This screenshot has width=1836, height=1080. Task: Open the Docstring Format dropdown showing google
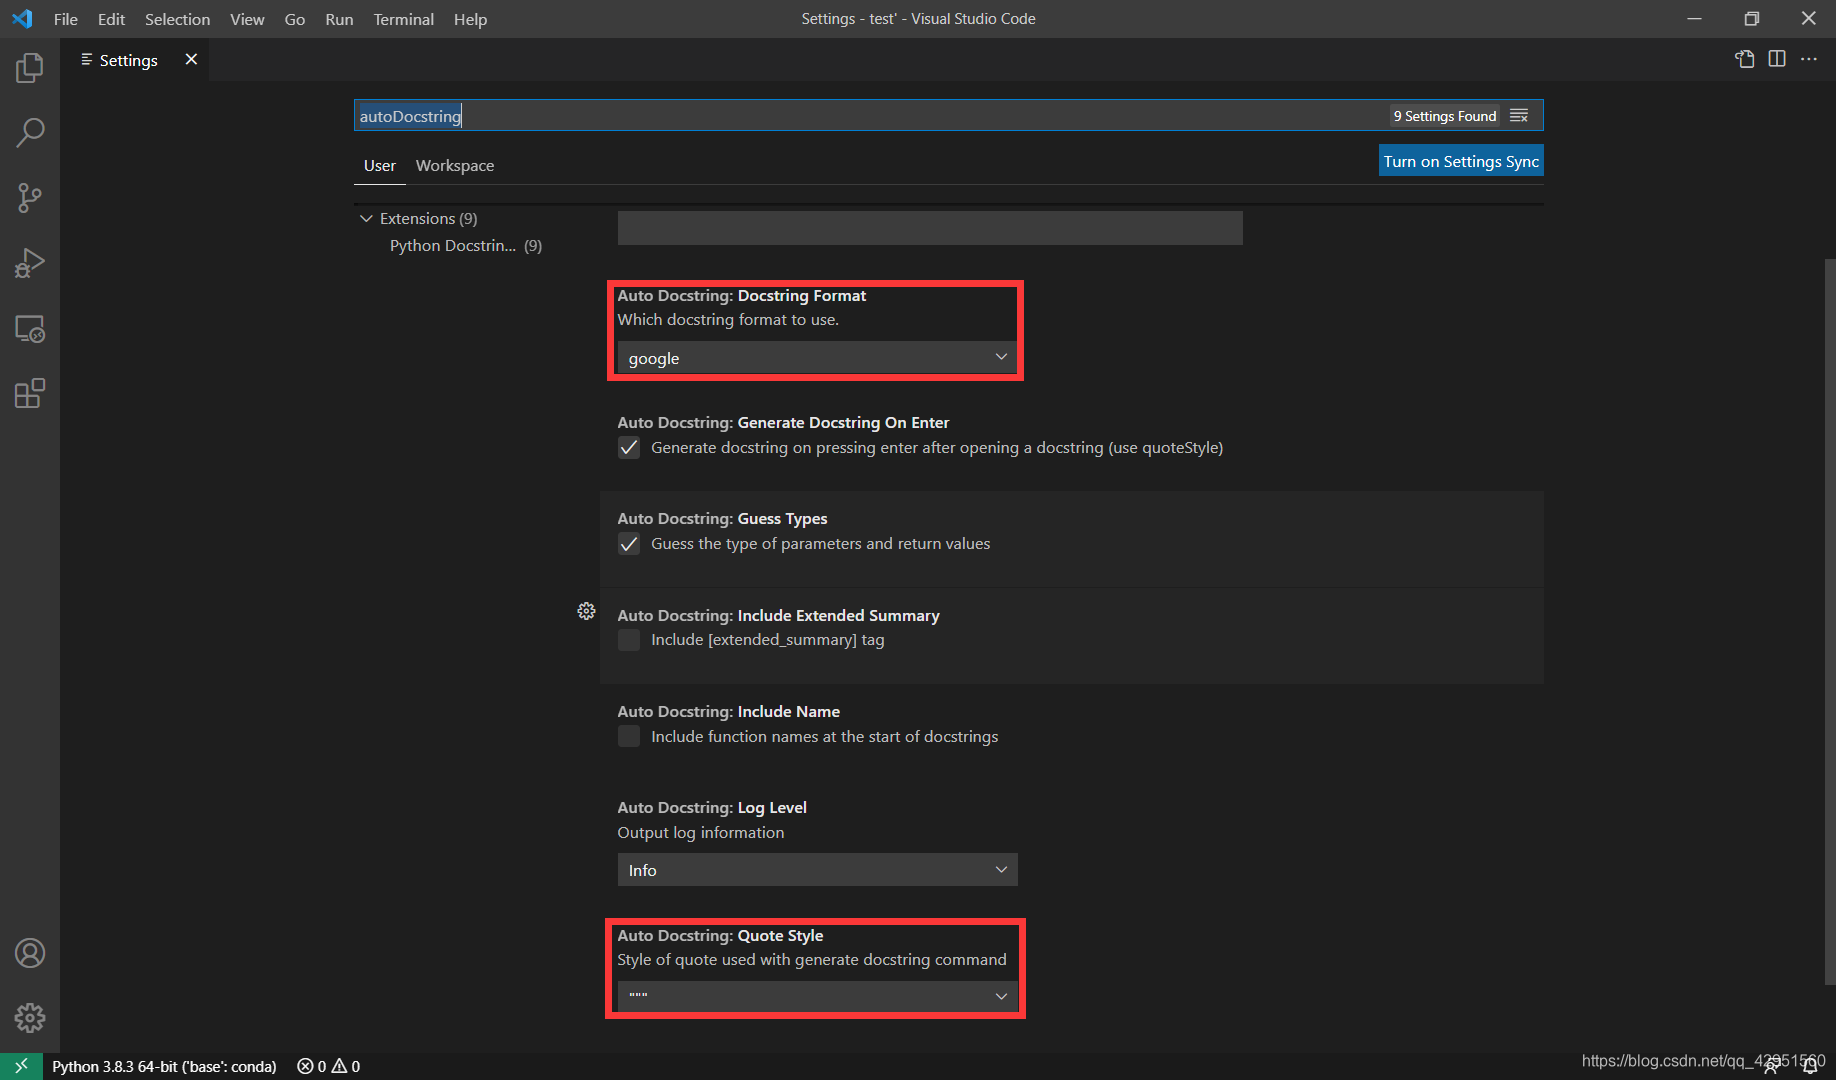815,357
